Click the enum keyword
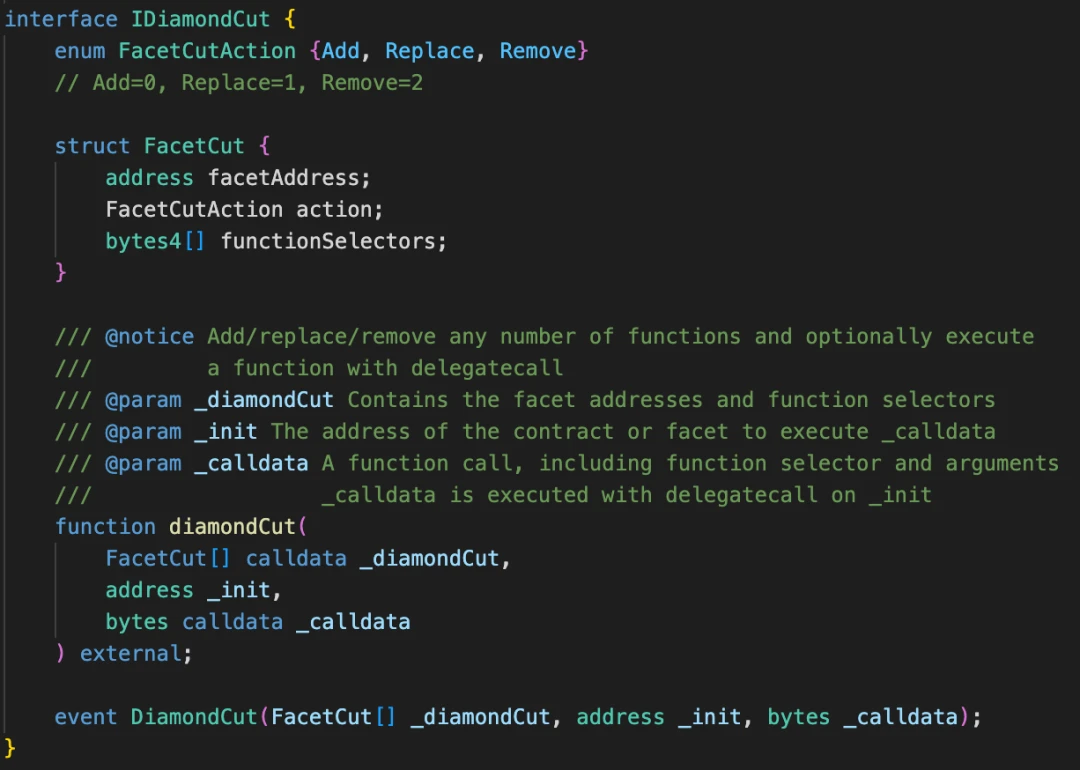The height and width of the screenshot is (770, 1080). point(80,51)
